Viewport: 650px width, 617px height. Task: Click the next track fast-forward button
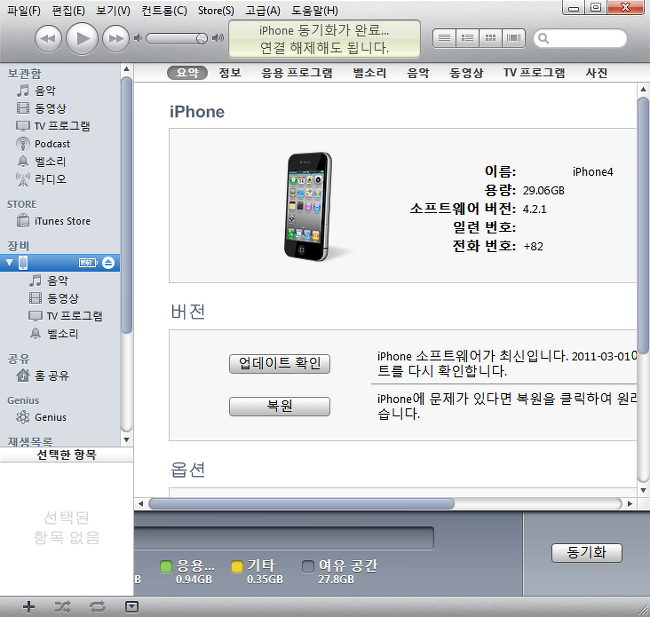[x=116, y=39]
